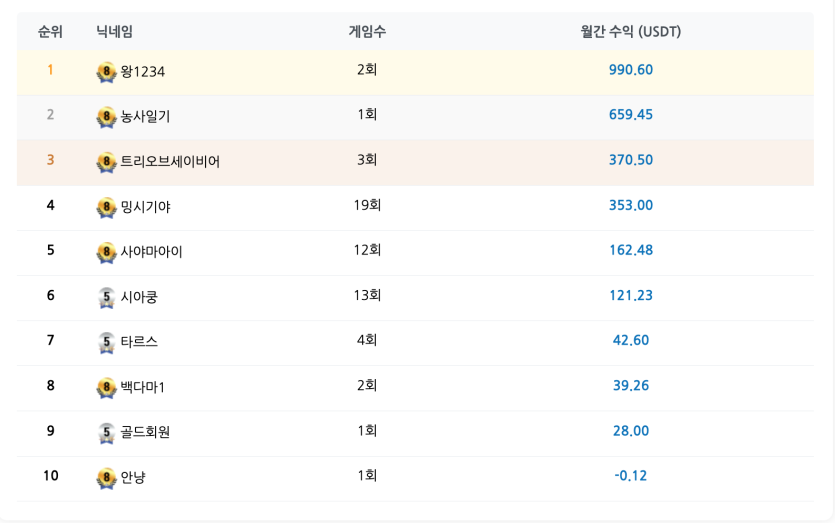The image size is (835, 523).
Task: Click rank number 10
Action: (x=51, y=476)
